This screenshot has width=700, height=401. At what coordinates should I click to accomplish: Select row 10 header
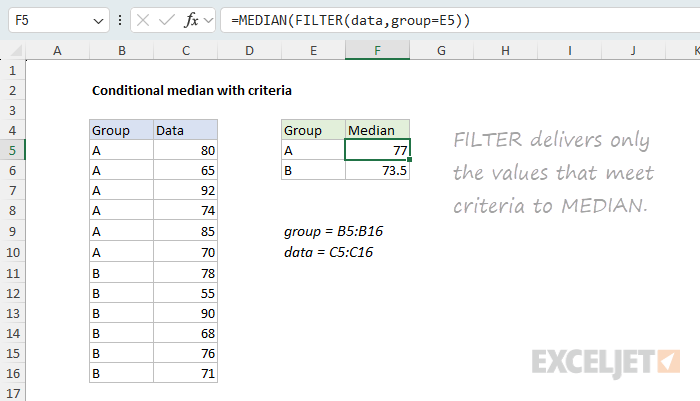click(x=12, y=252)
